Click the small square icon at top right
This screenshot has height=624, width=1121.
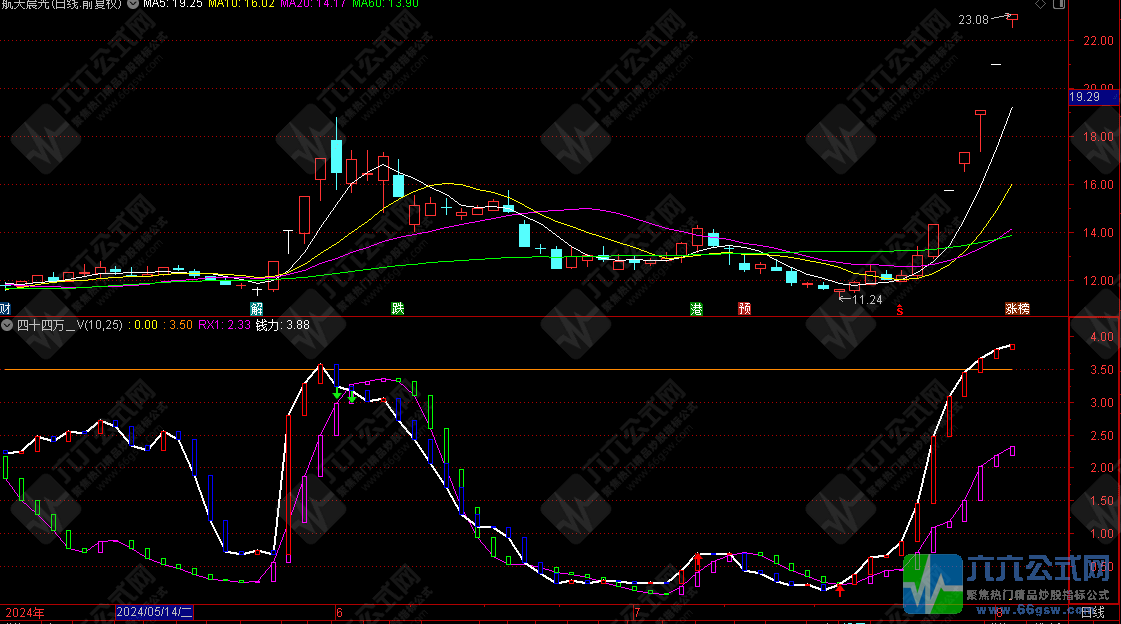(1056, 5)
